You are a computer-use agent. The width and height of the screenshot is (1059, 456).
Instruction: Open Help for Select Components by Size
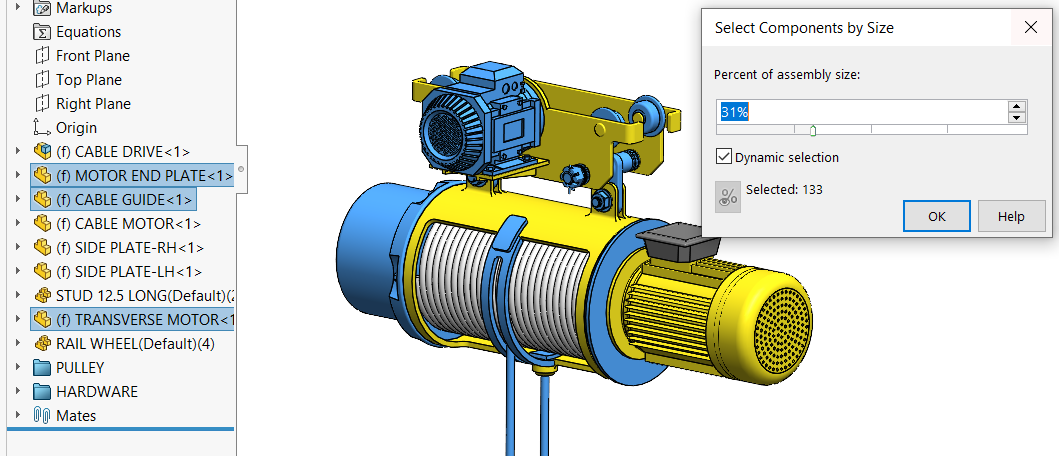coord(1011,216)
